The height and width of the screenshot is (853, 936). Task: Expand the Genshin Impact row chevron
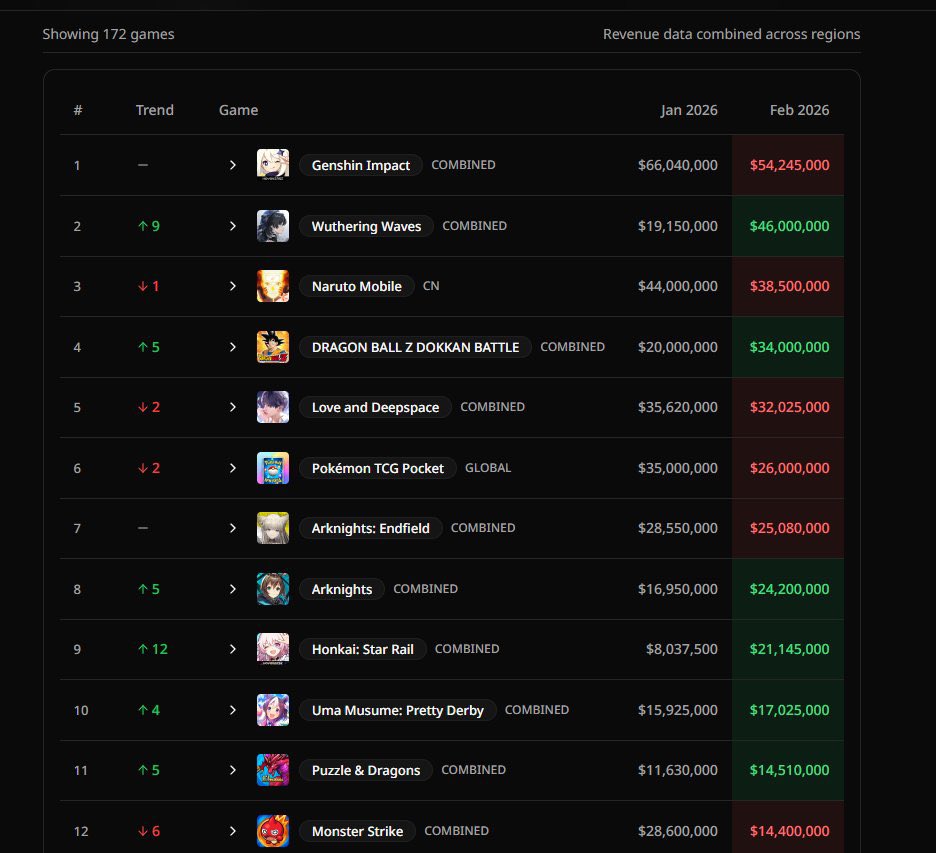click(233, 165)
